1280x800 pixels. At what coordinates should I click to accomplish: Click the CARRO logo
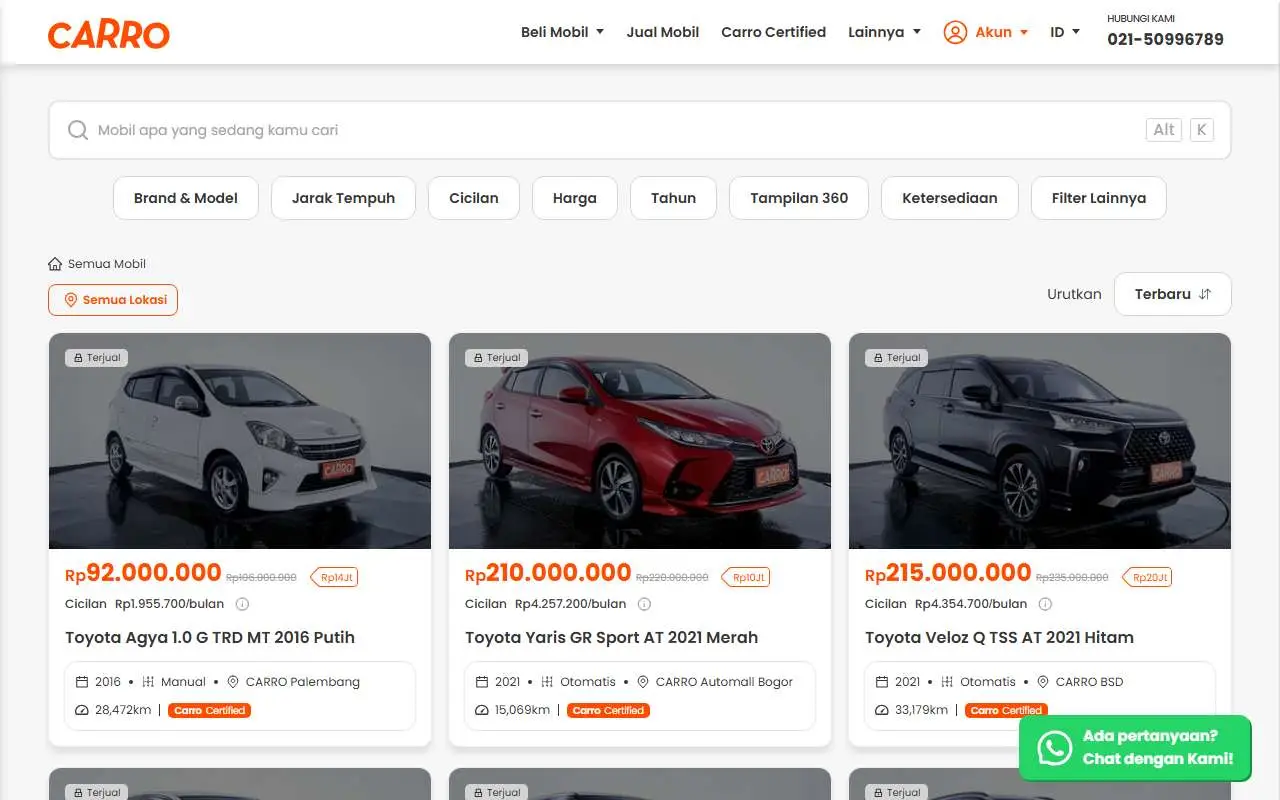(109, 35)
